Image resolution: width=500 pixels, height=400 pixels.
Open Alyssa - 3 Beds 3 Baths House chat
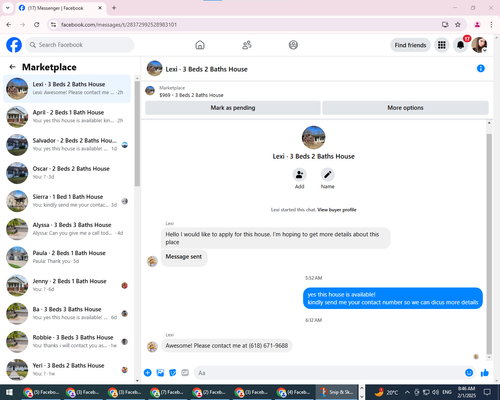[67, 229]
